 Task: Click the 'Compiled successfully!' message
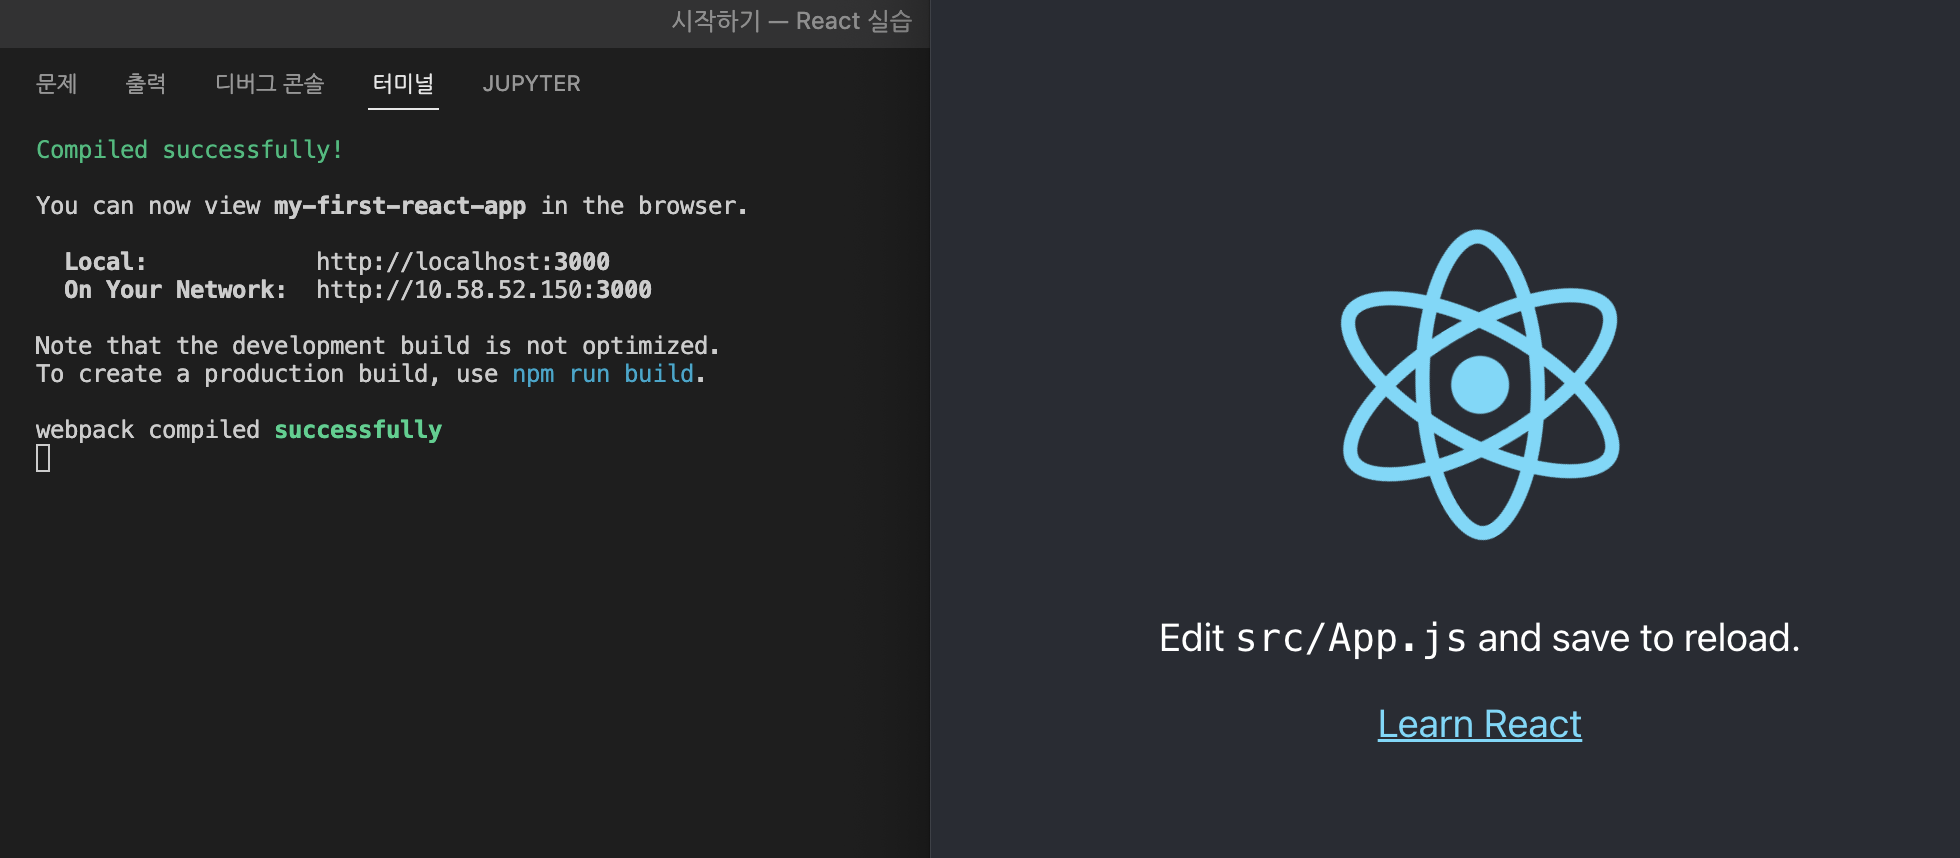190,150
